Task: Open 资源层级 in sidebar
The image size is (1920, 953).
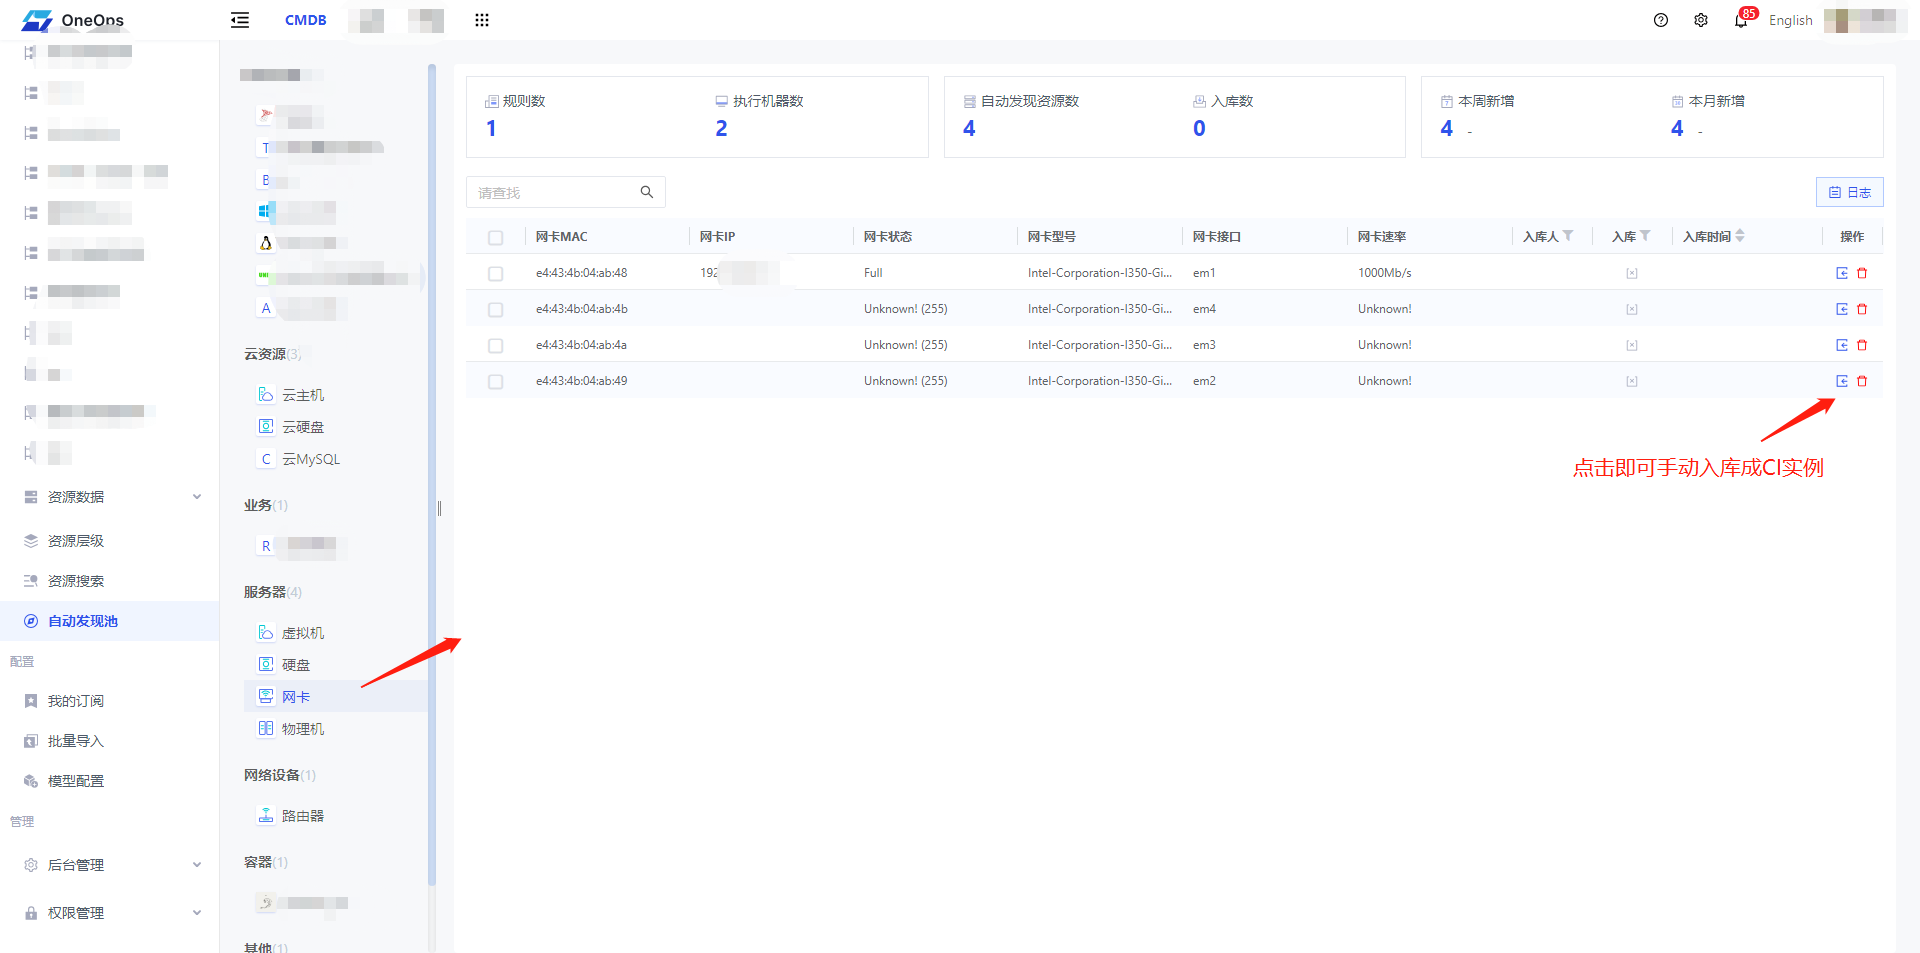Action: tap(76, 541)
